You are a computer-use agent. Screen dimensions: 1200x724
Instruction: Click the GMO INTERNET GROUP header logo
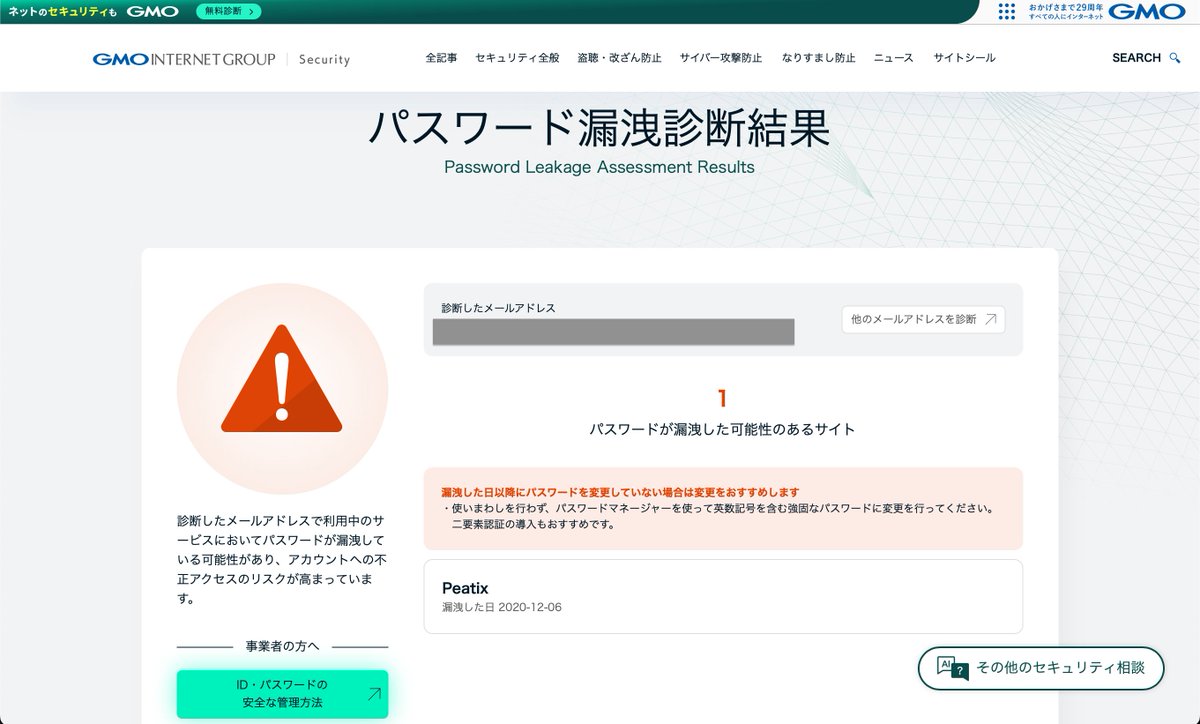click(184, 59)
